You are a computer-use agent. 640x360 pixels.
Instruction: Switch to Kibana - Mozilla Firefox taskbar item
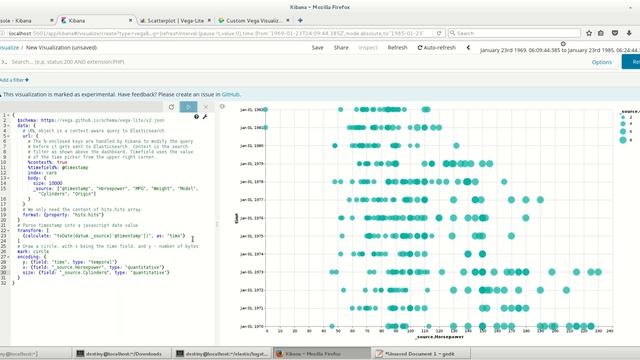coord(322,353)
